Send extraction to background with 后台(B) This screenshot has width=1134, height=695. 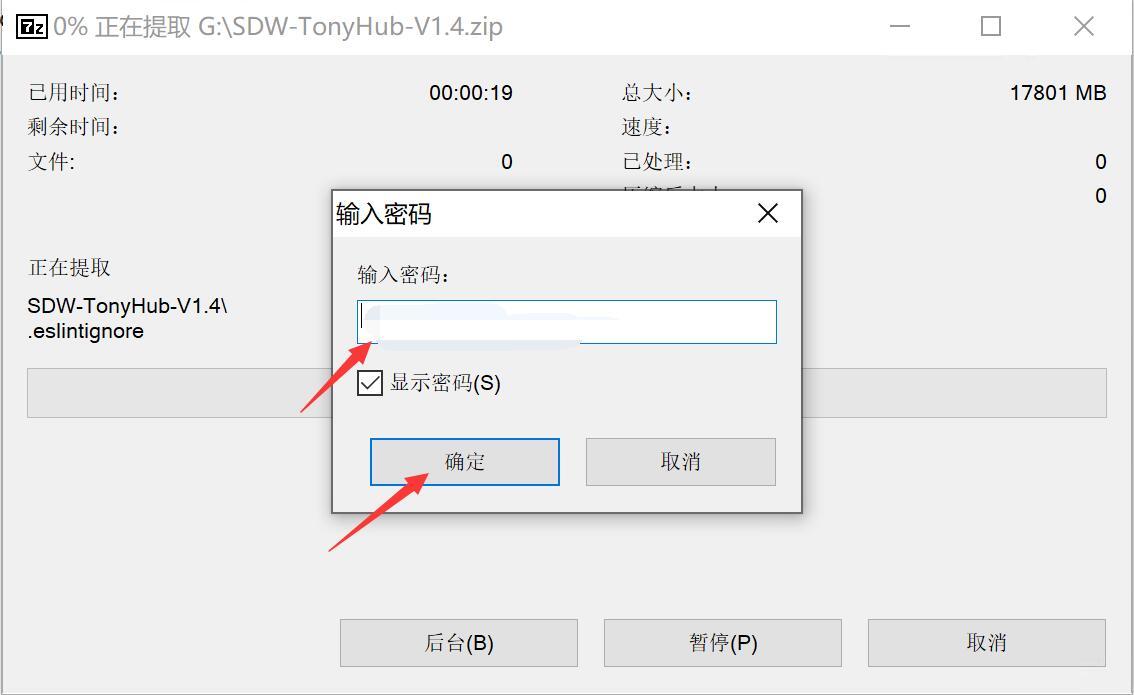click(x=459, y=643)
